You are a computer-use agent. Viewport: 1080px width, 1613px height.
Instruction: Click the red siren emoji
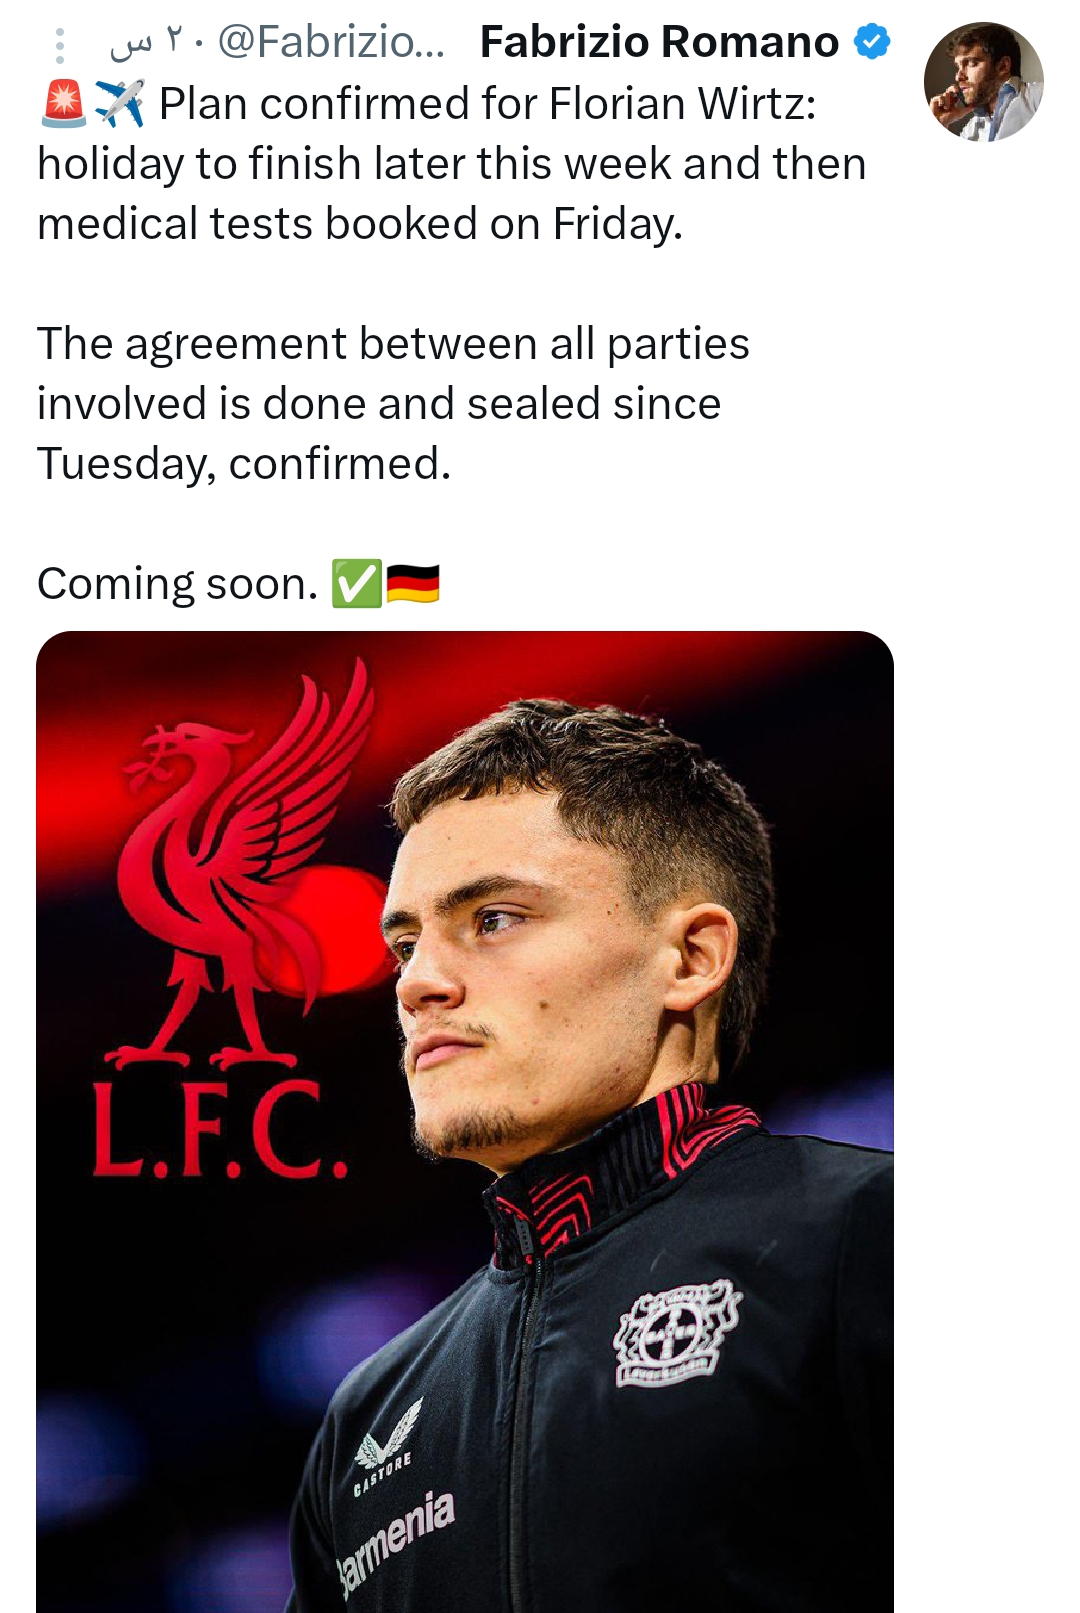tap(64, 104)
